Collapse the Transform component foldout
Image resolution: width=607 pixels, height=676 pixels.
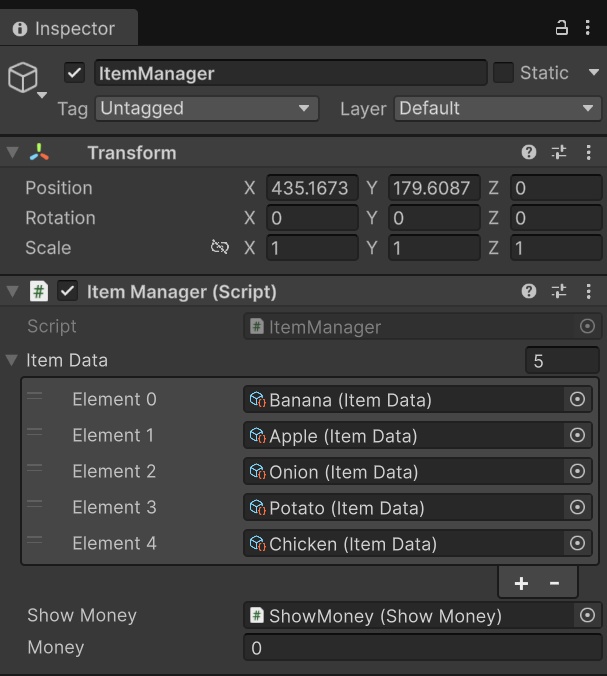[13, 152]
